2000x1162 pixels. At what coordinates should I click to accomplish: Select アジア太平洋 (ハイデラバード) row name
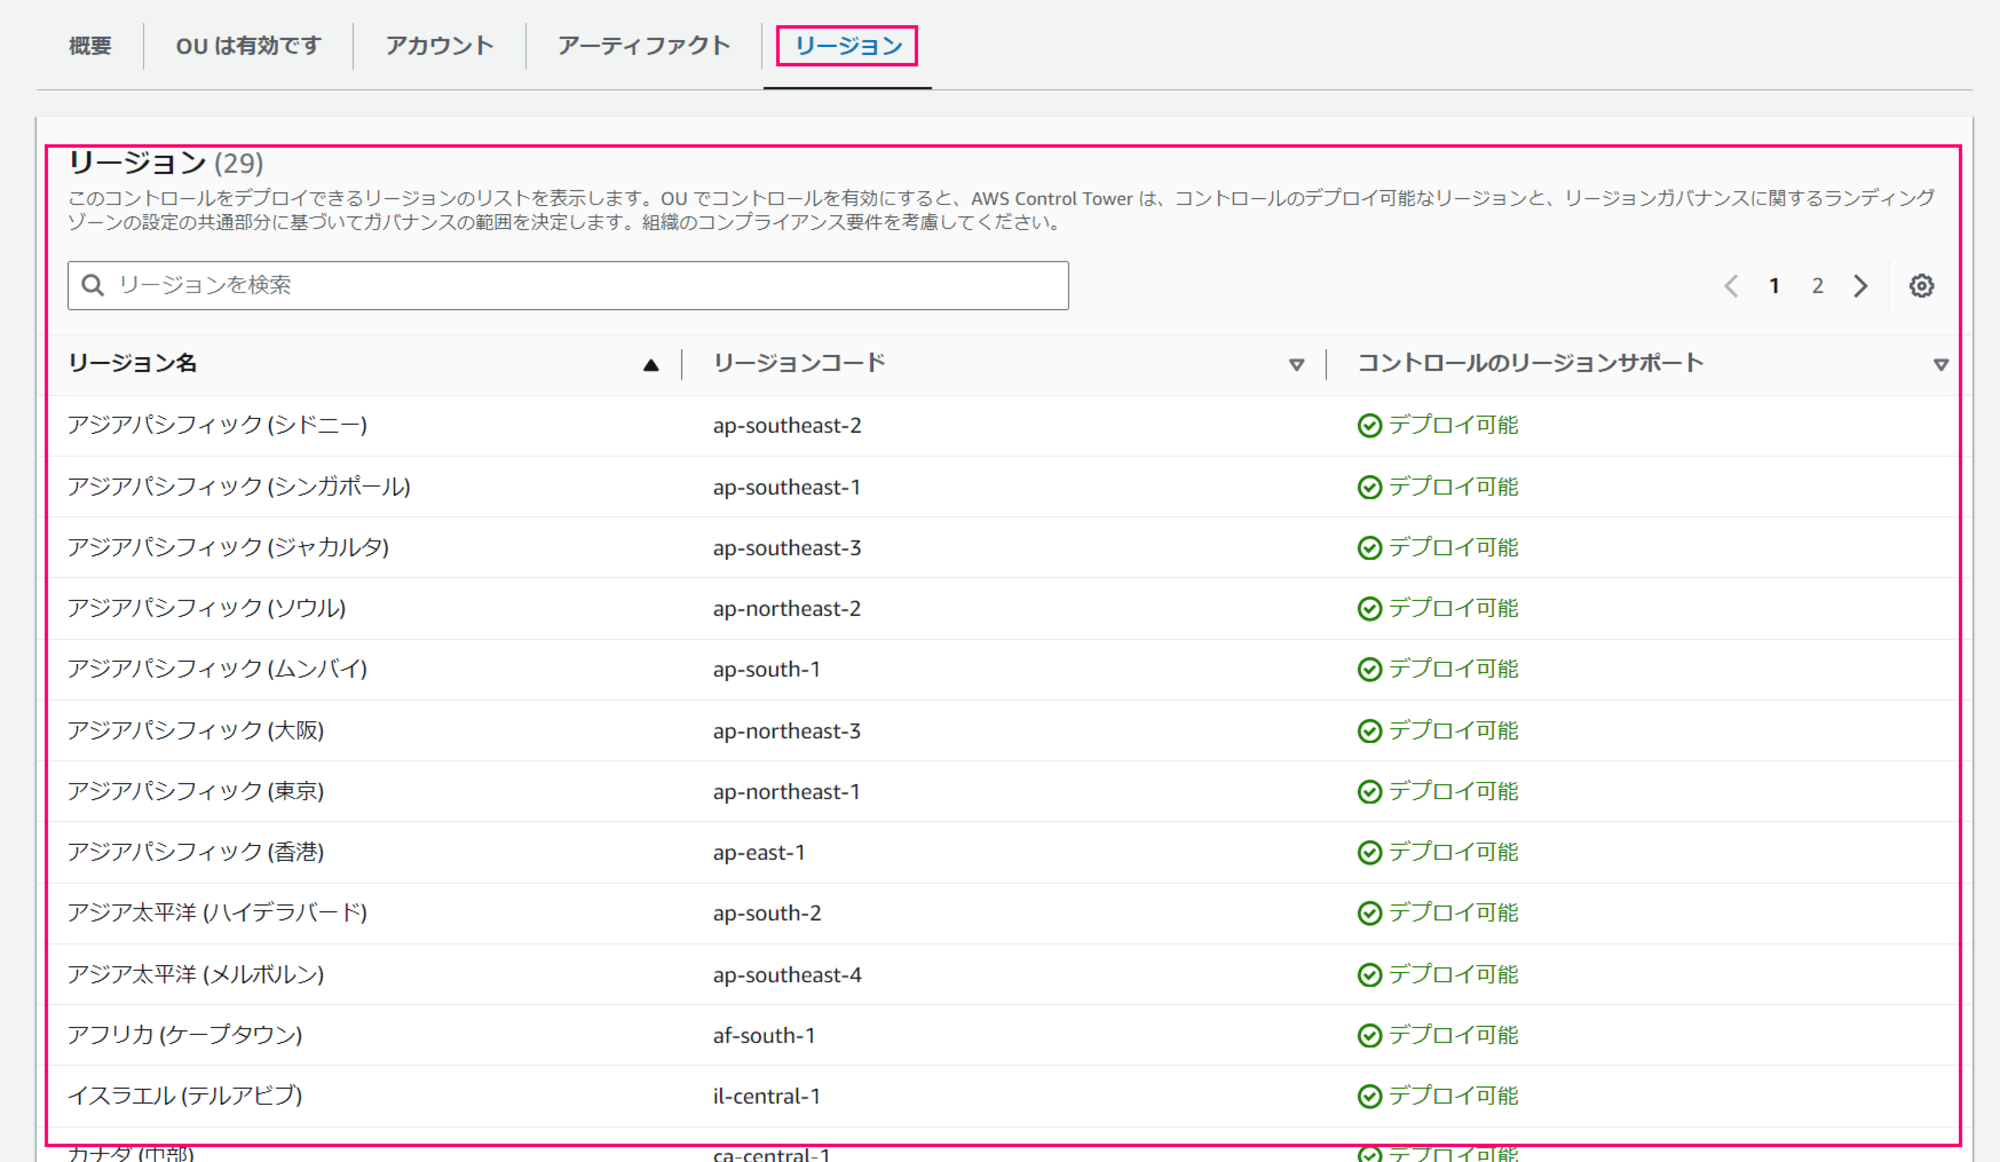pyautogui.click(x=217, y=913)
